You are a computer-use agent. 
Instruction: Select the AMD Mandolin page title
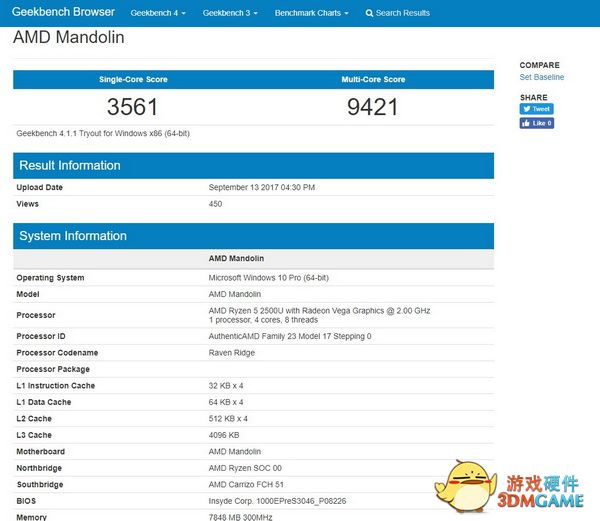click(68, 37)
